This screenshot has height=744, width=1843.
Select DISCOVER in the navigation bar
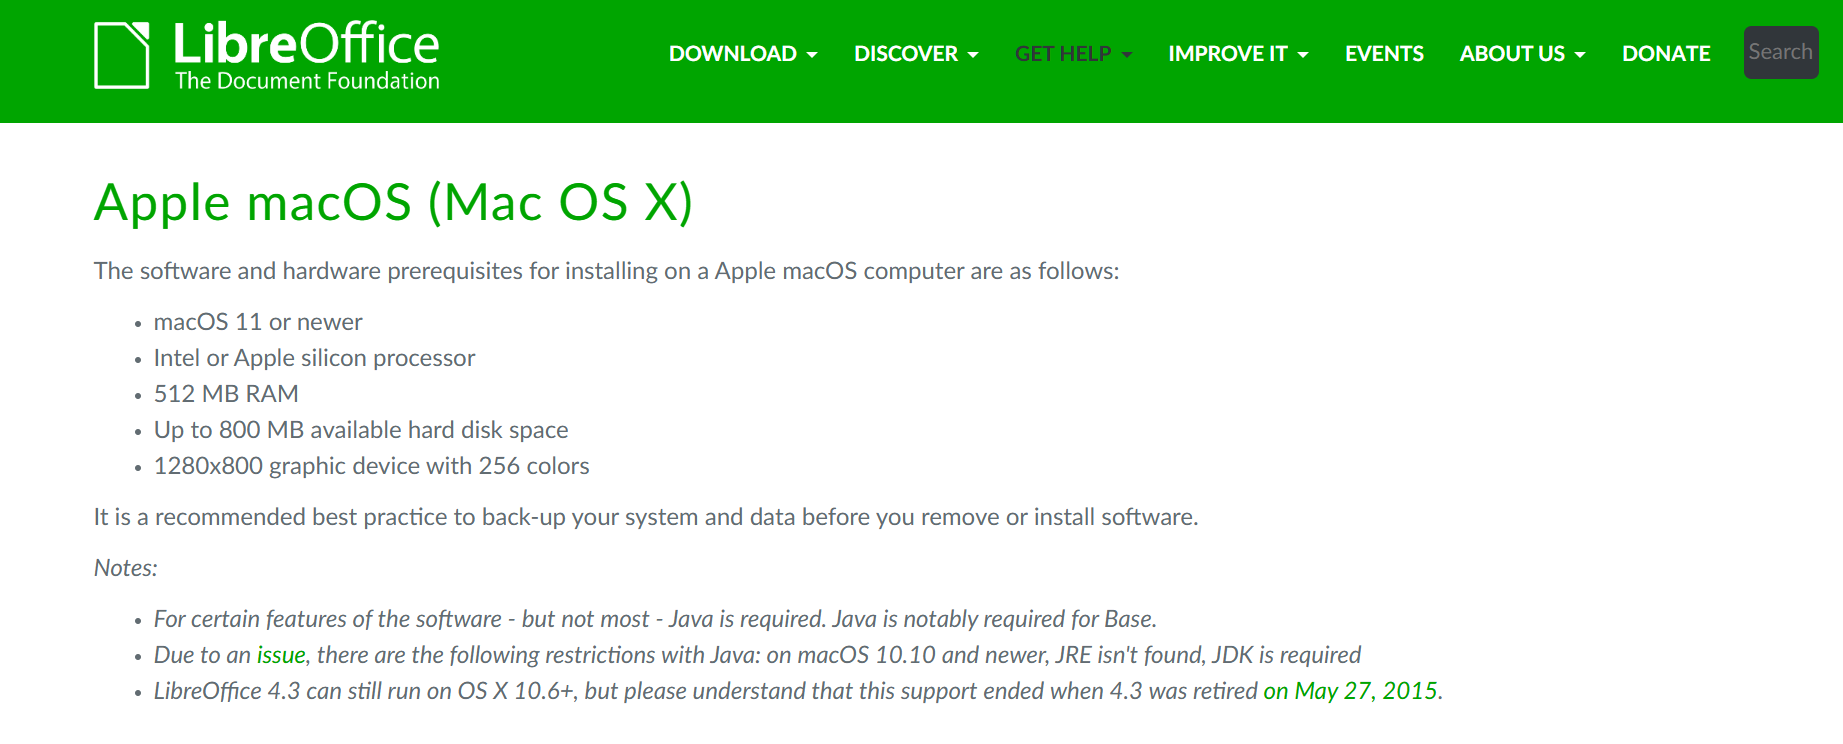906,53
